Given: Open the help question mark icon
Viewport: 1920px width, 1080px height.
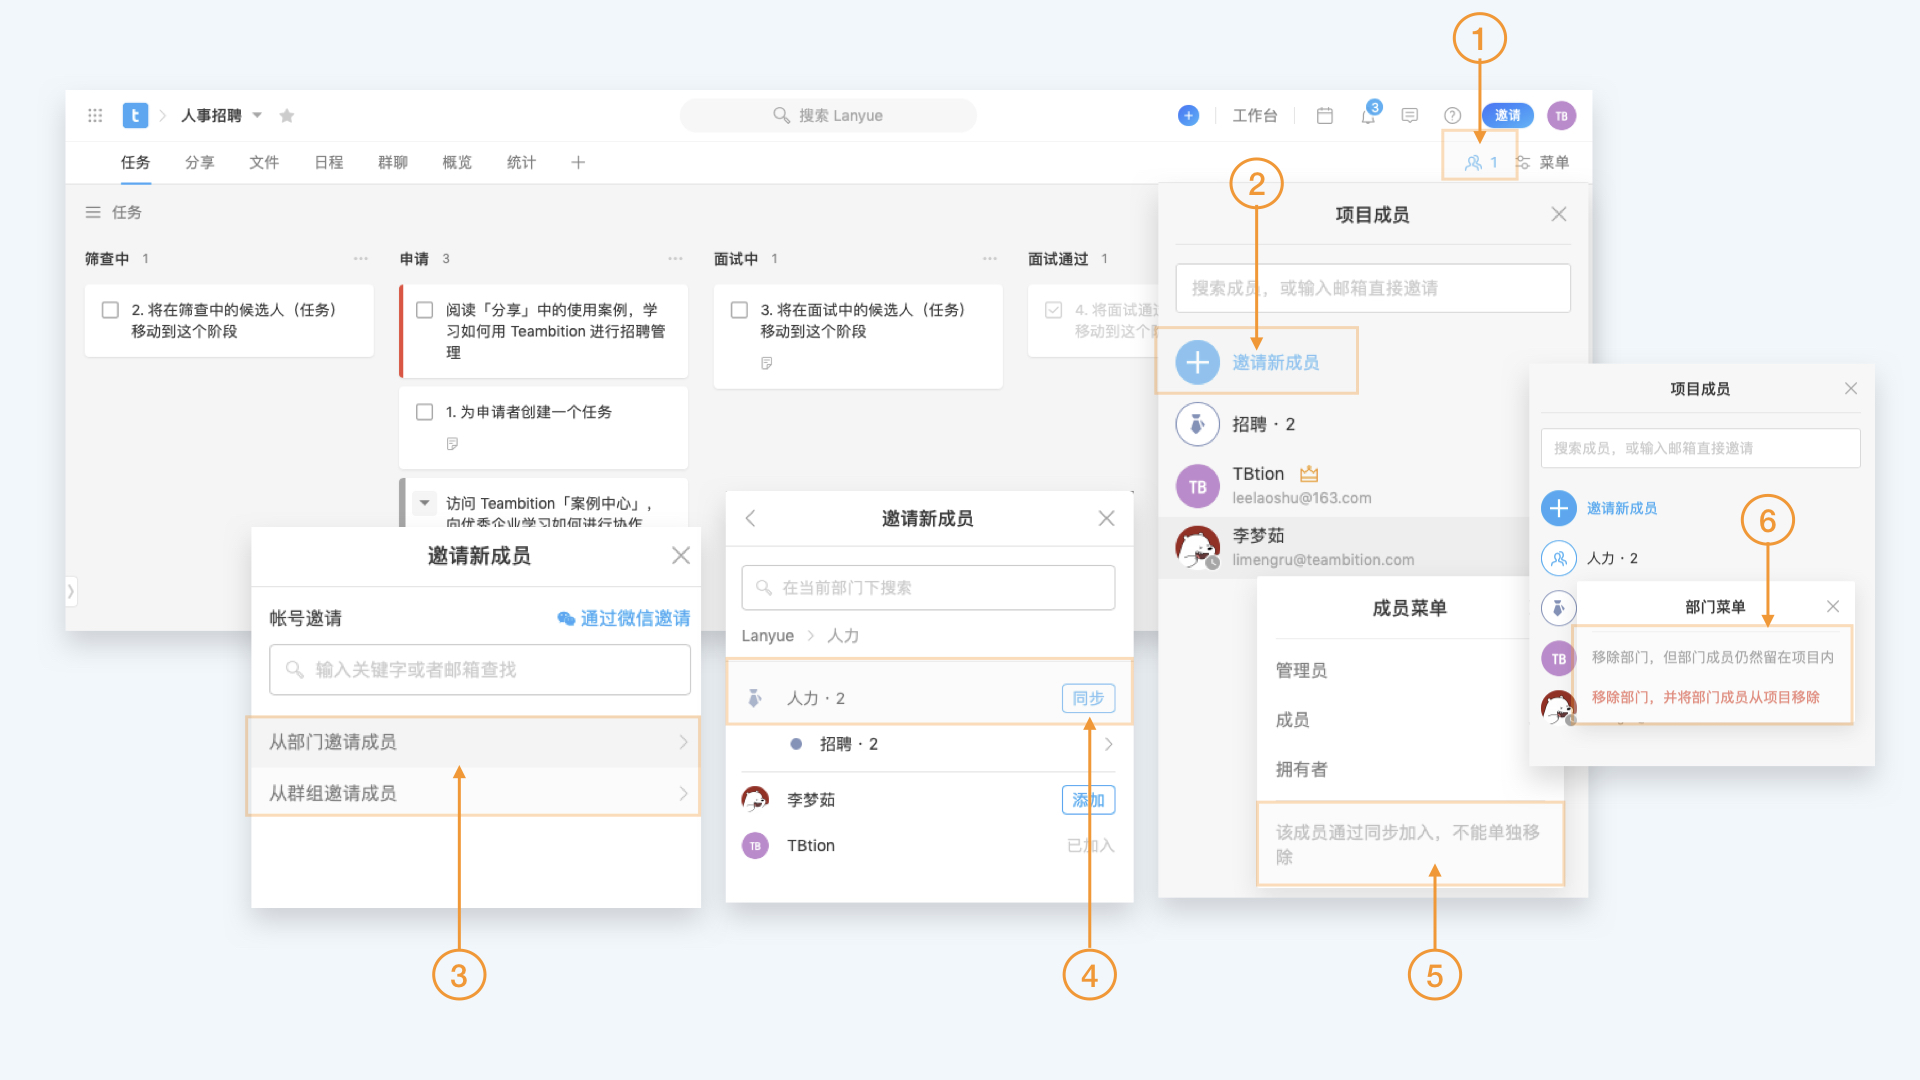Looking at the screenshot, I should point(1453,116).
